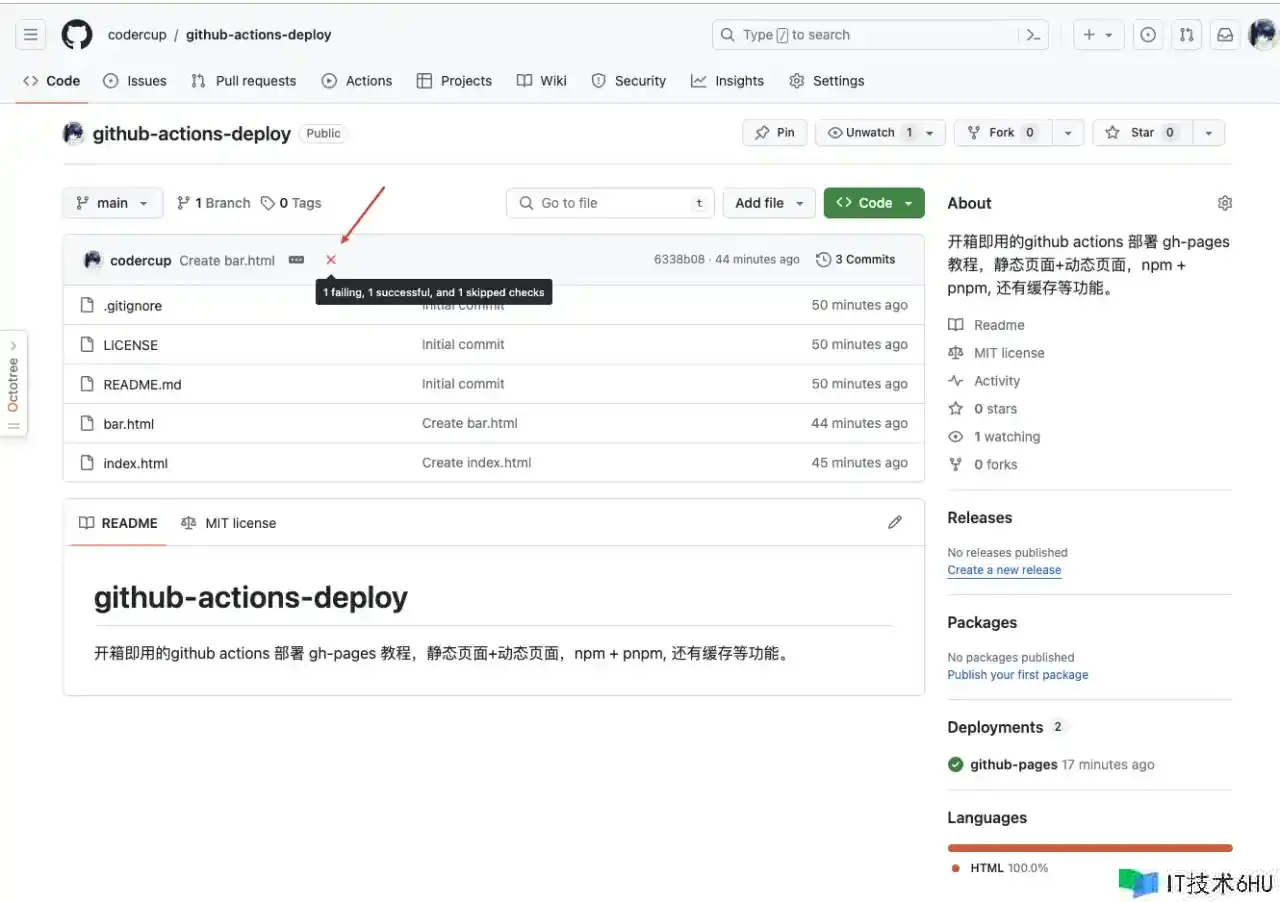
Task: Open the green Code dropdown
Action: point(874,203)
